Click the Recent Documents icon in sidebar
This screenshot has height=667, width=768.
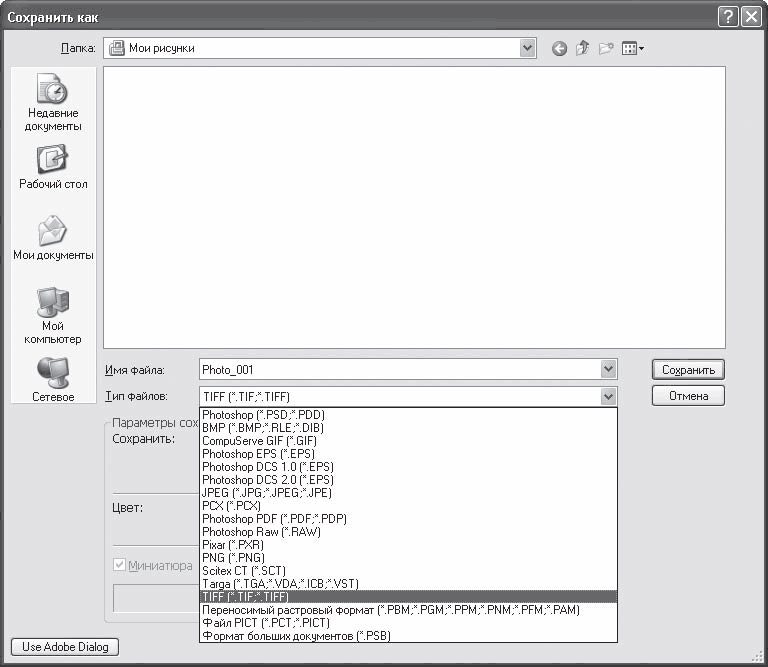tap(53, 92)
